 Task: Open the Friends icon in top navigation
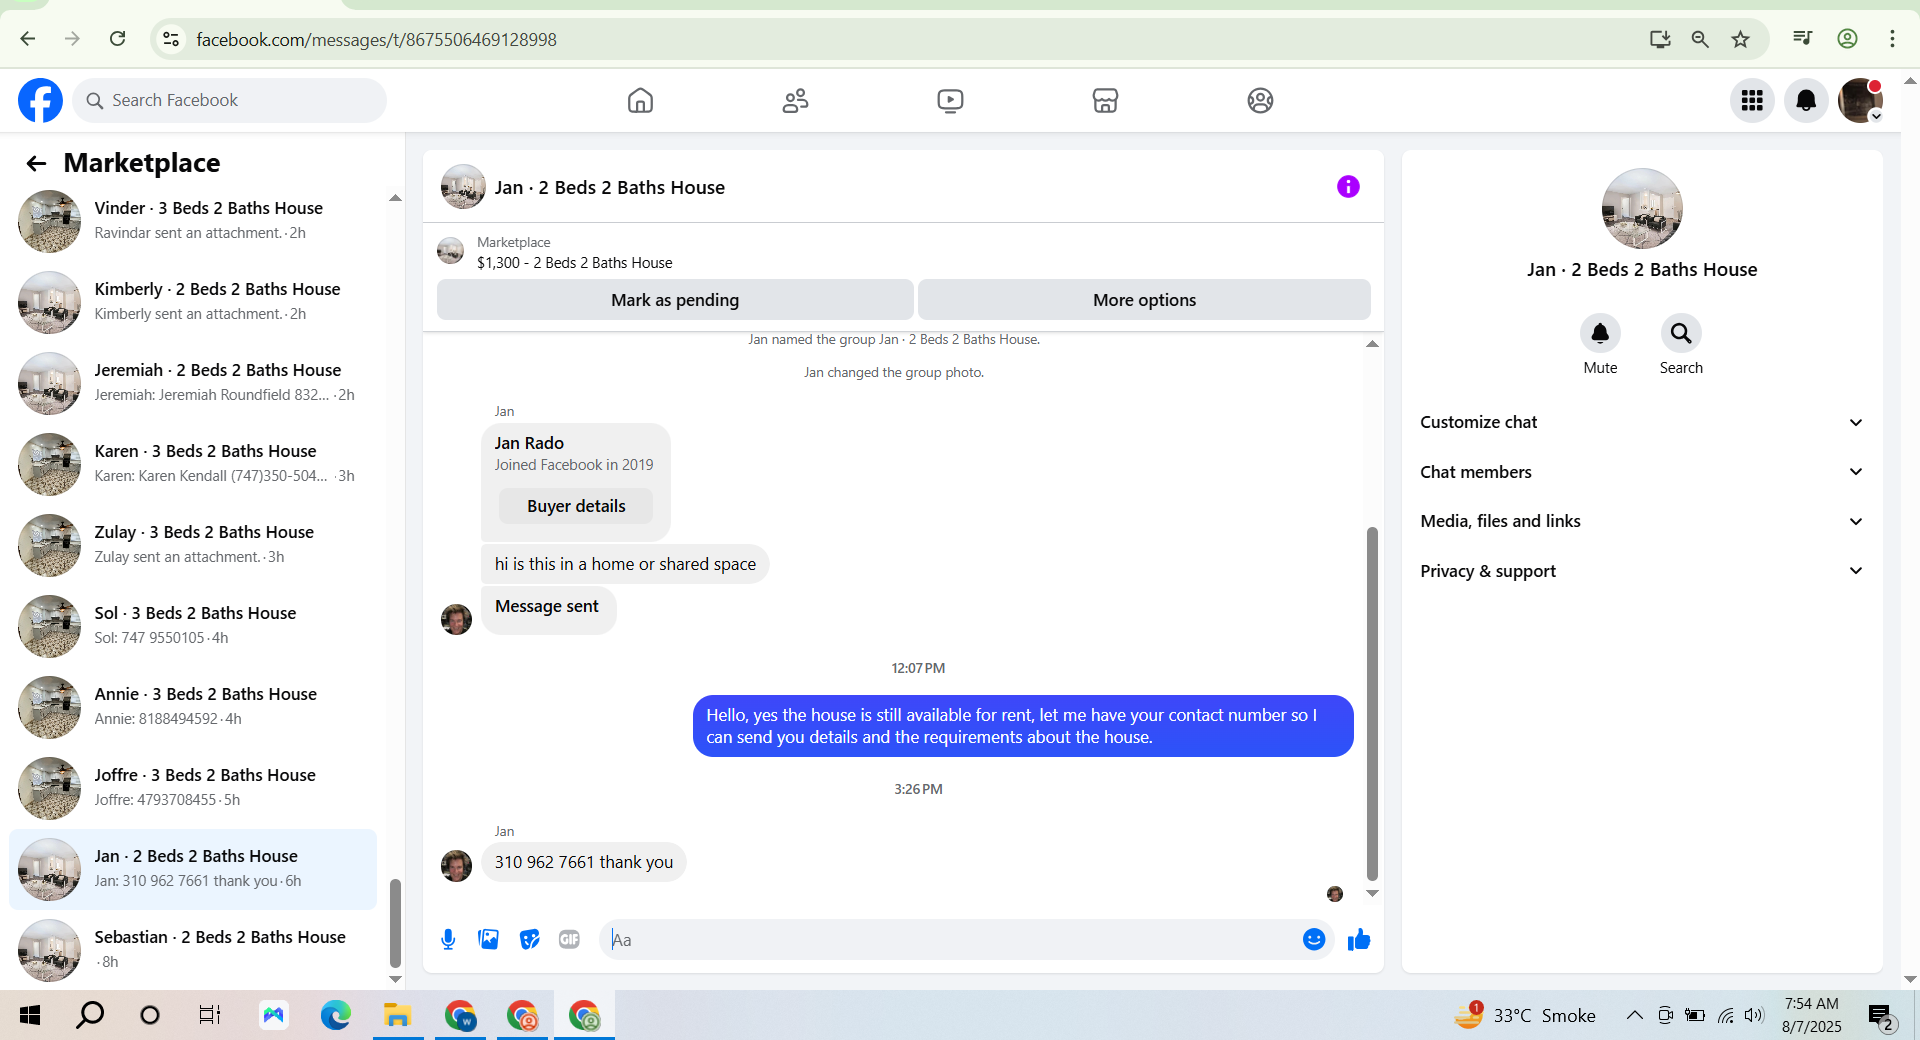795,100
